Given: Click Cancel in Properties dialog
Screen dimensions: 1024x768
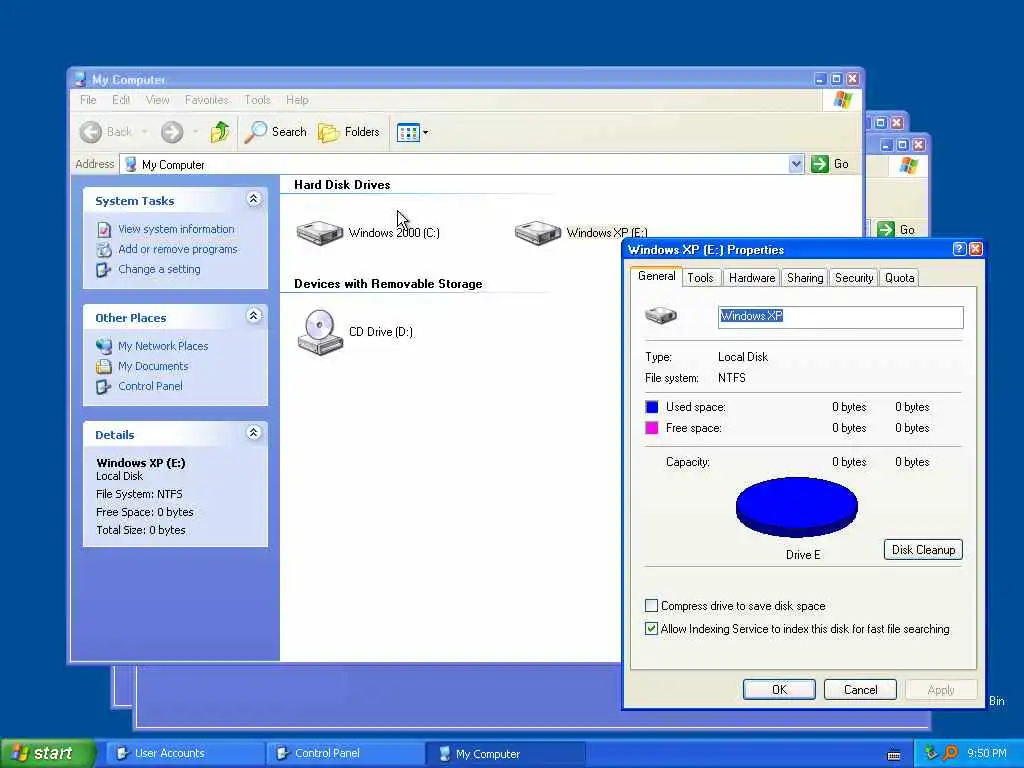Looking at the screenshot, I should tap(860, 690).
